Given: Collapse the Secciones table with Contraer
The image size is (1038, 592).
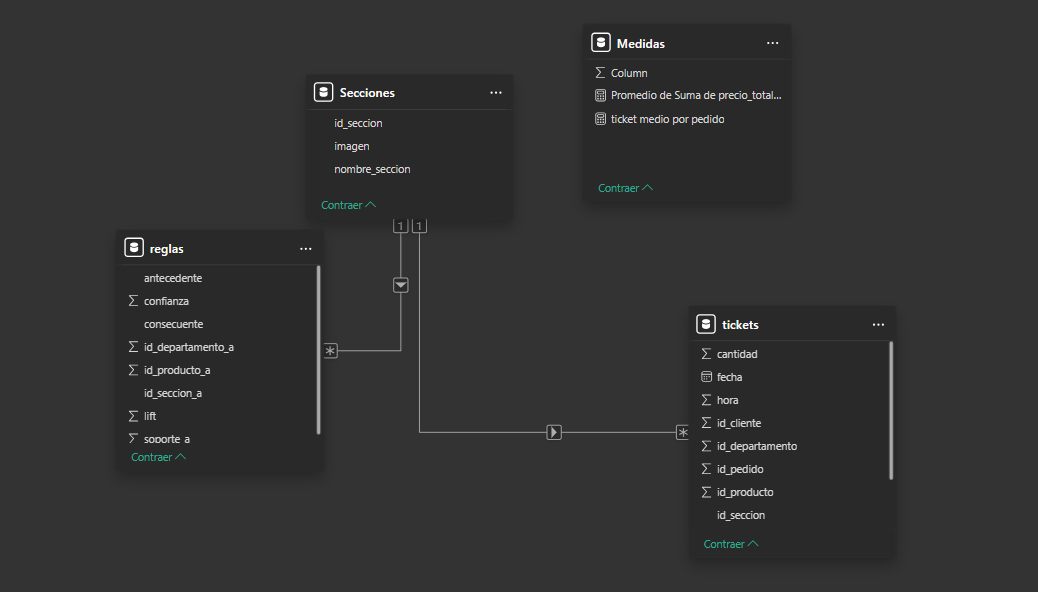Looking at the screenshot, I should pyautogui.click(x=348, y=205).
